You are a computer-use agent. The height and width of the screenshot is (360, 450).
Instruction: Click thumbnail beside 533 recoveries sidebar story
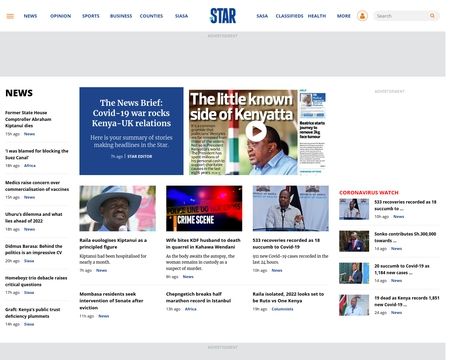[354, 209]
